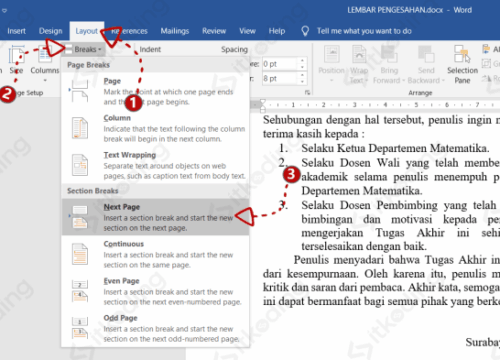Select the Layout ribbon tab
Image resolution: width=500 pixels, height=360 pixels.
coord(87,31)
